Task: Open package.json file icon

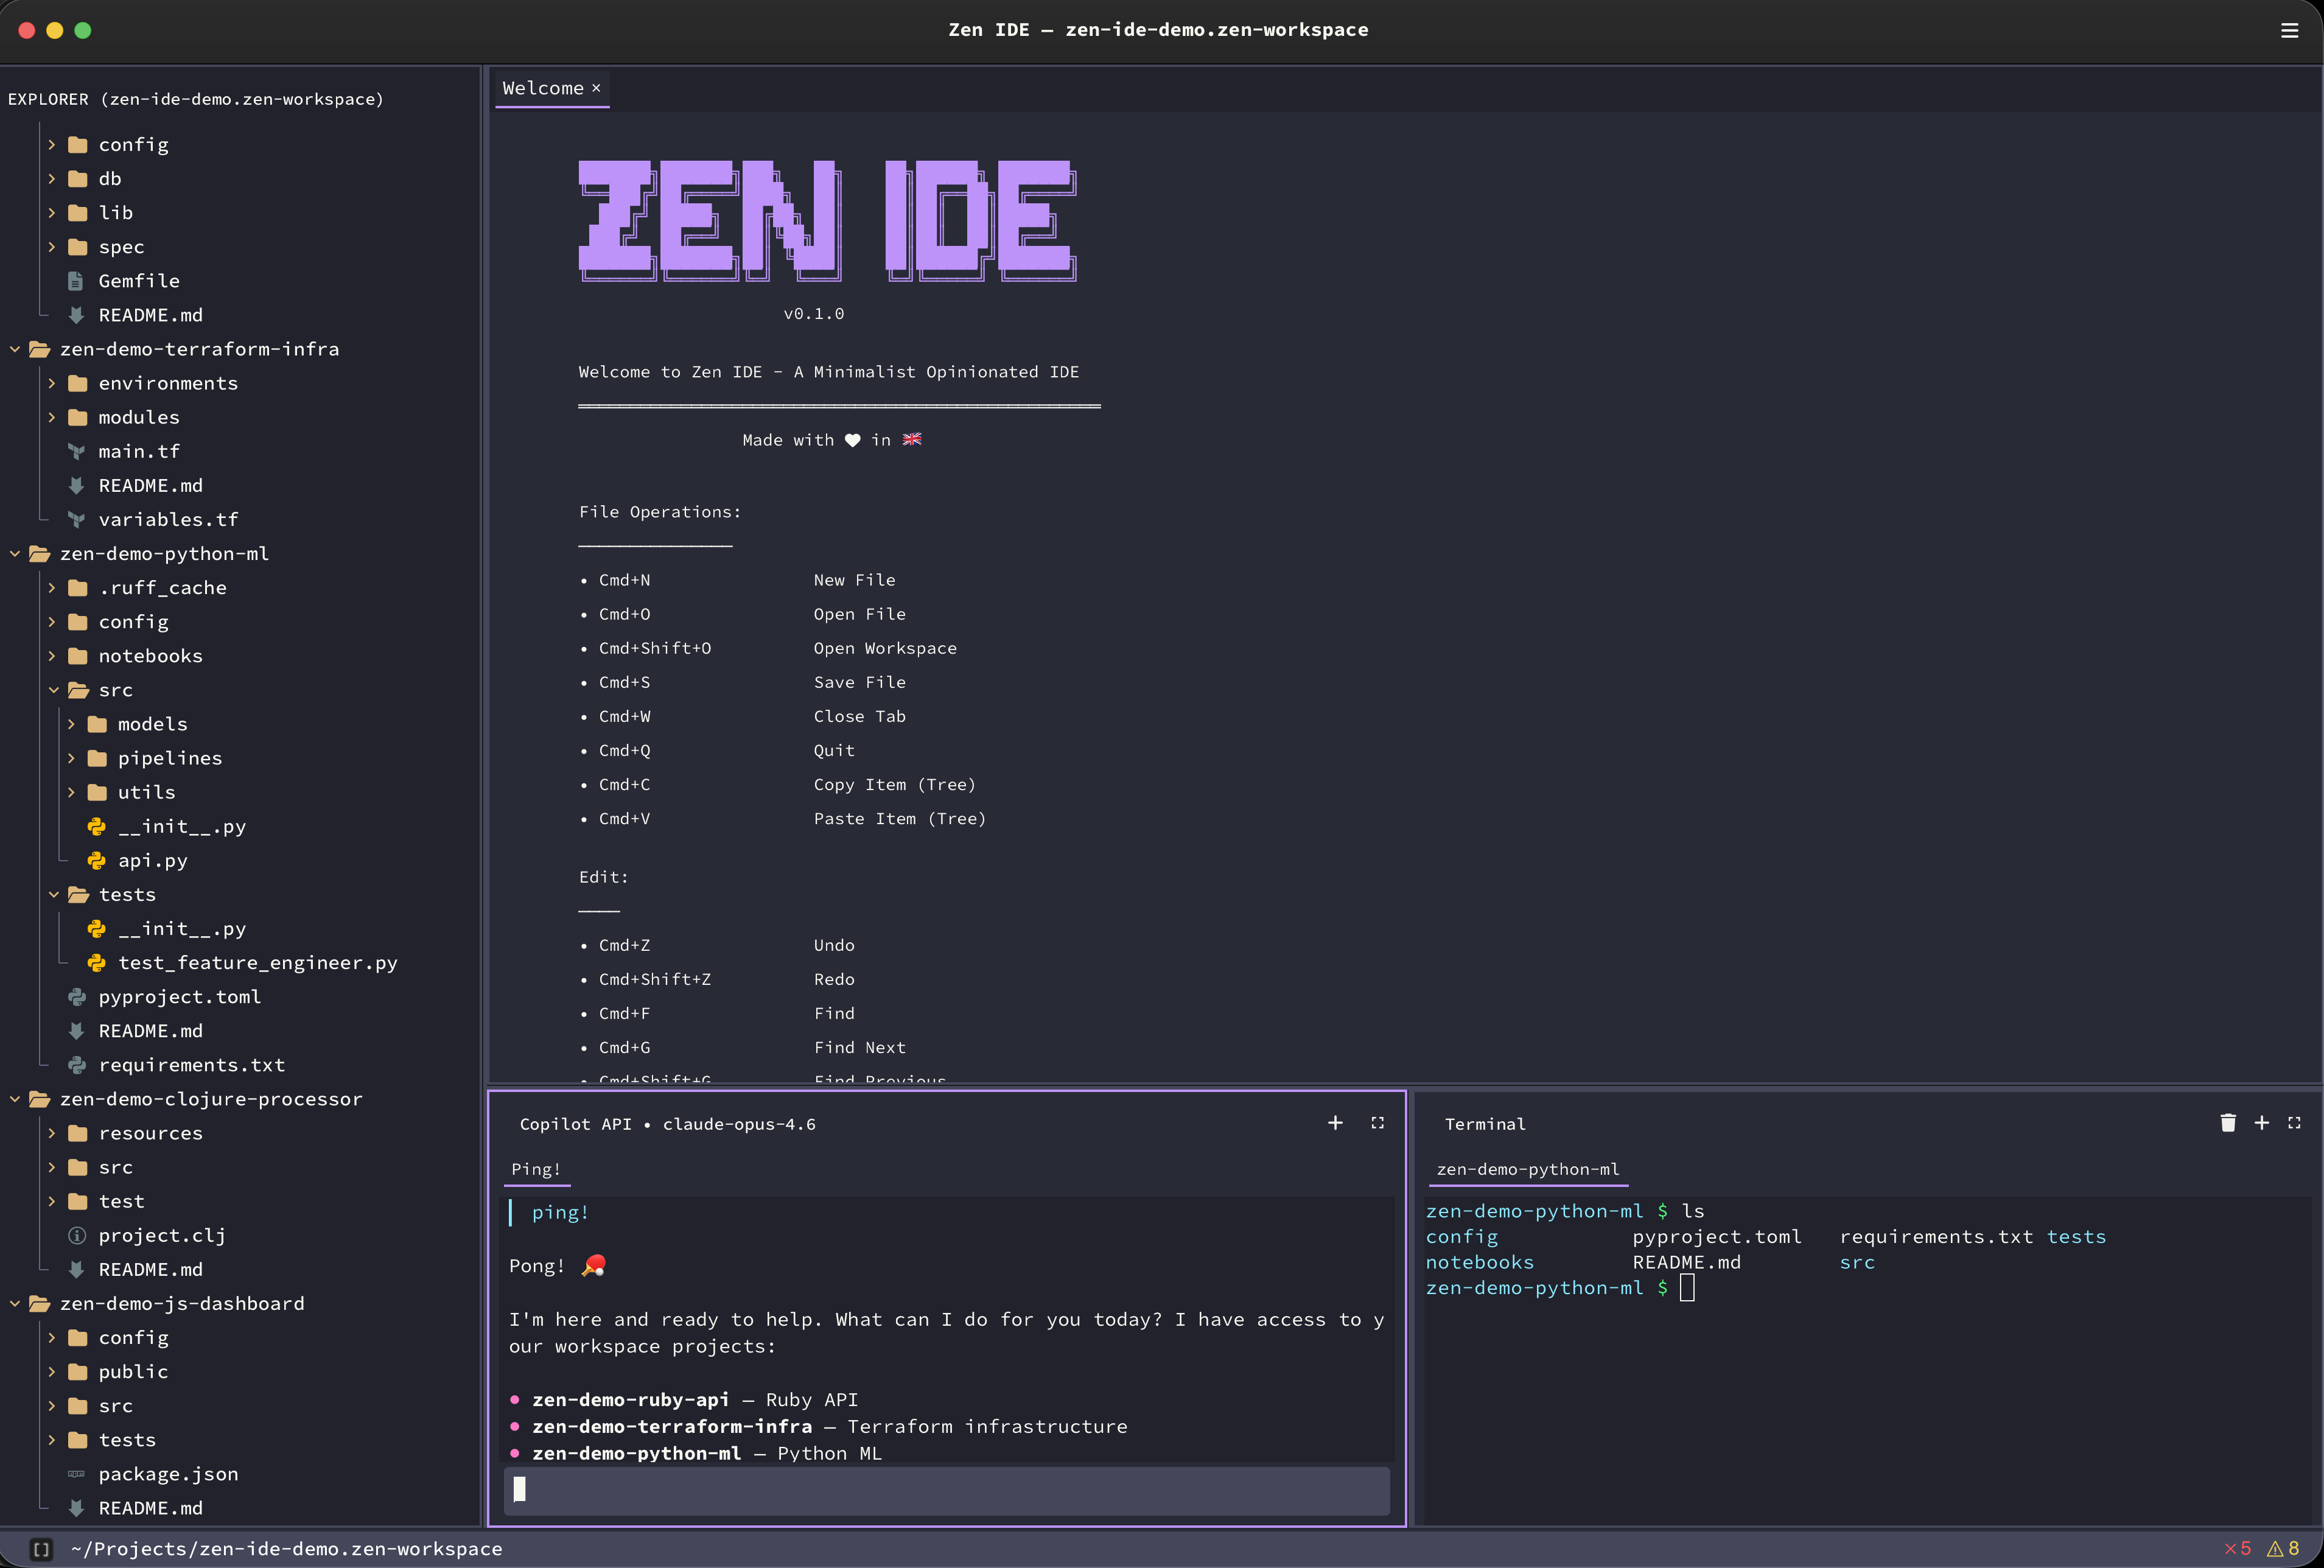Action: point(76,1474)
